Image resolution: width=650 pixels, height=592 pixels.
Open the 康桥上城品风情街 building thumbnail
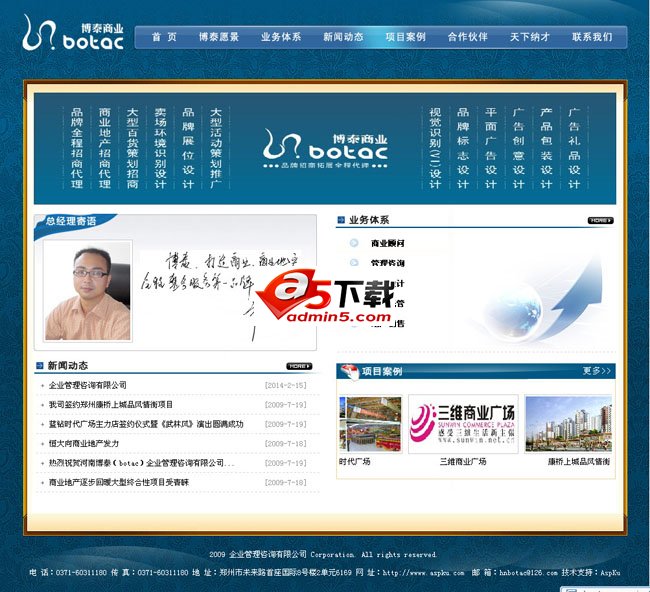click(x=568, y=424)
